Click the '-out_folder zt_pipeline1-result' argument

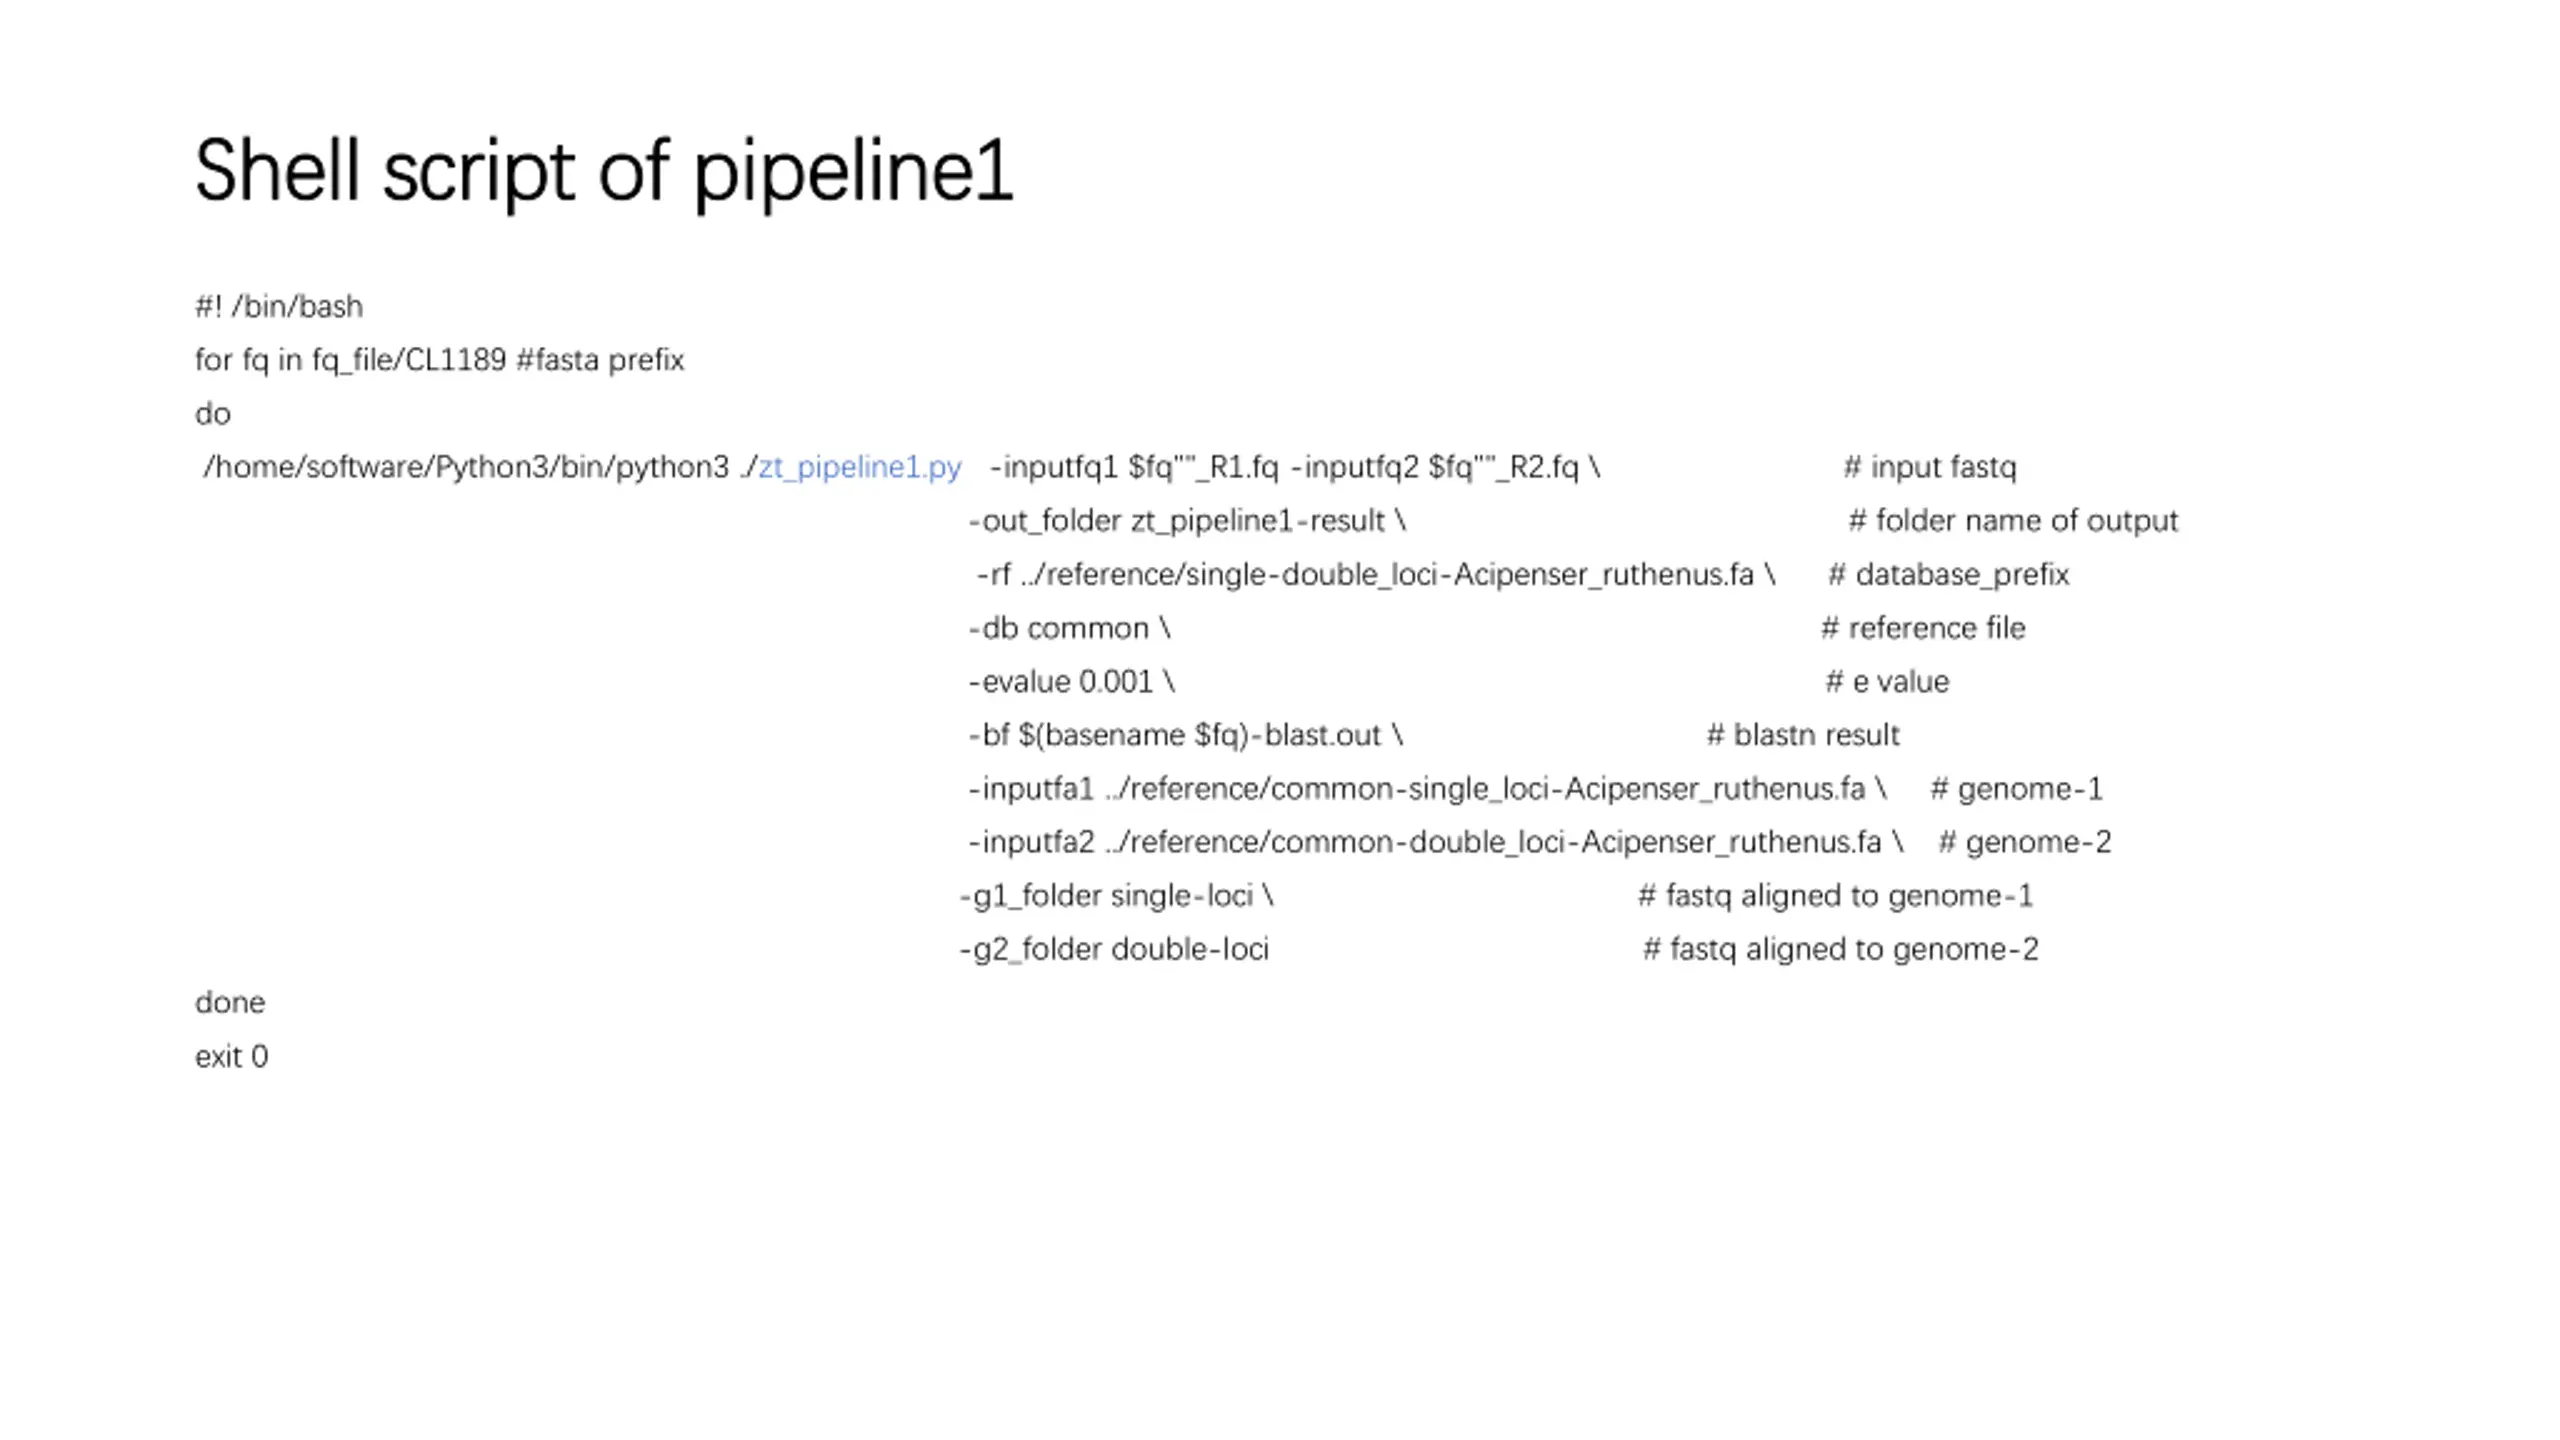[x=1187, y=522]
